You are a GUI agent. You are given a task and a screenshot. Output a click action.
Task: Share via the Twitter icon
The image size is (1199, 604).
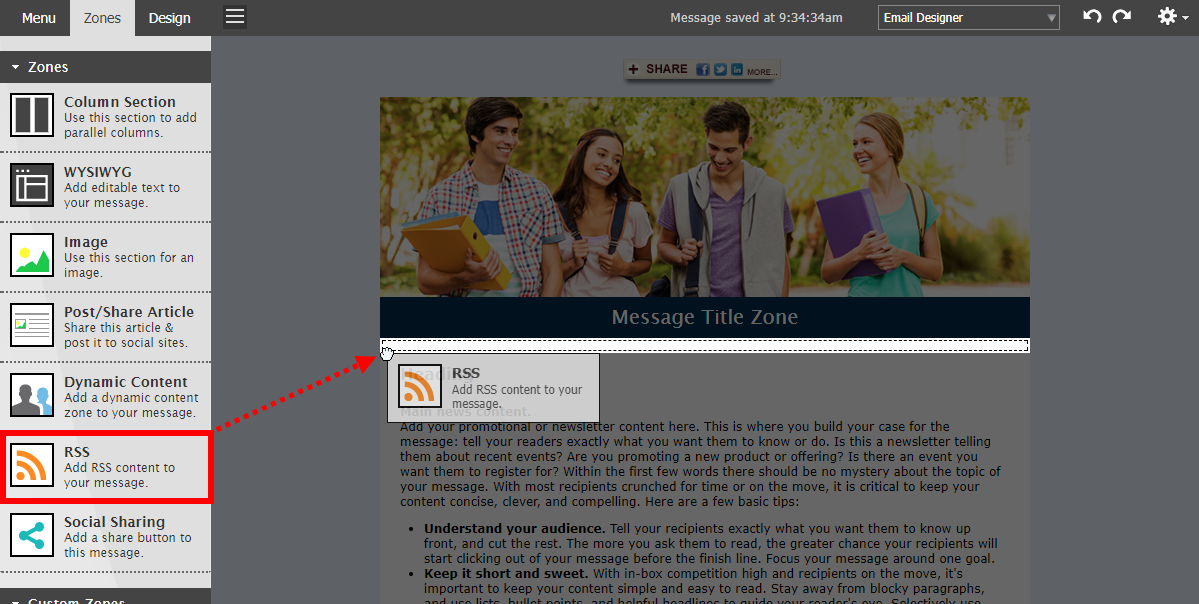click(720, 70)
